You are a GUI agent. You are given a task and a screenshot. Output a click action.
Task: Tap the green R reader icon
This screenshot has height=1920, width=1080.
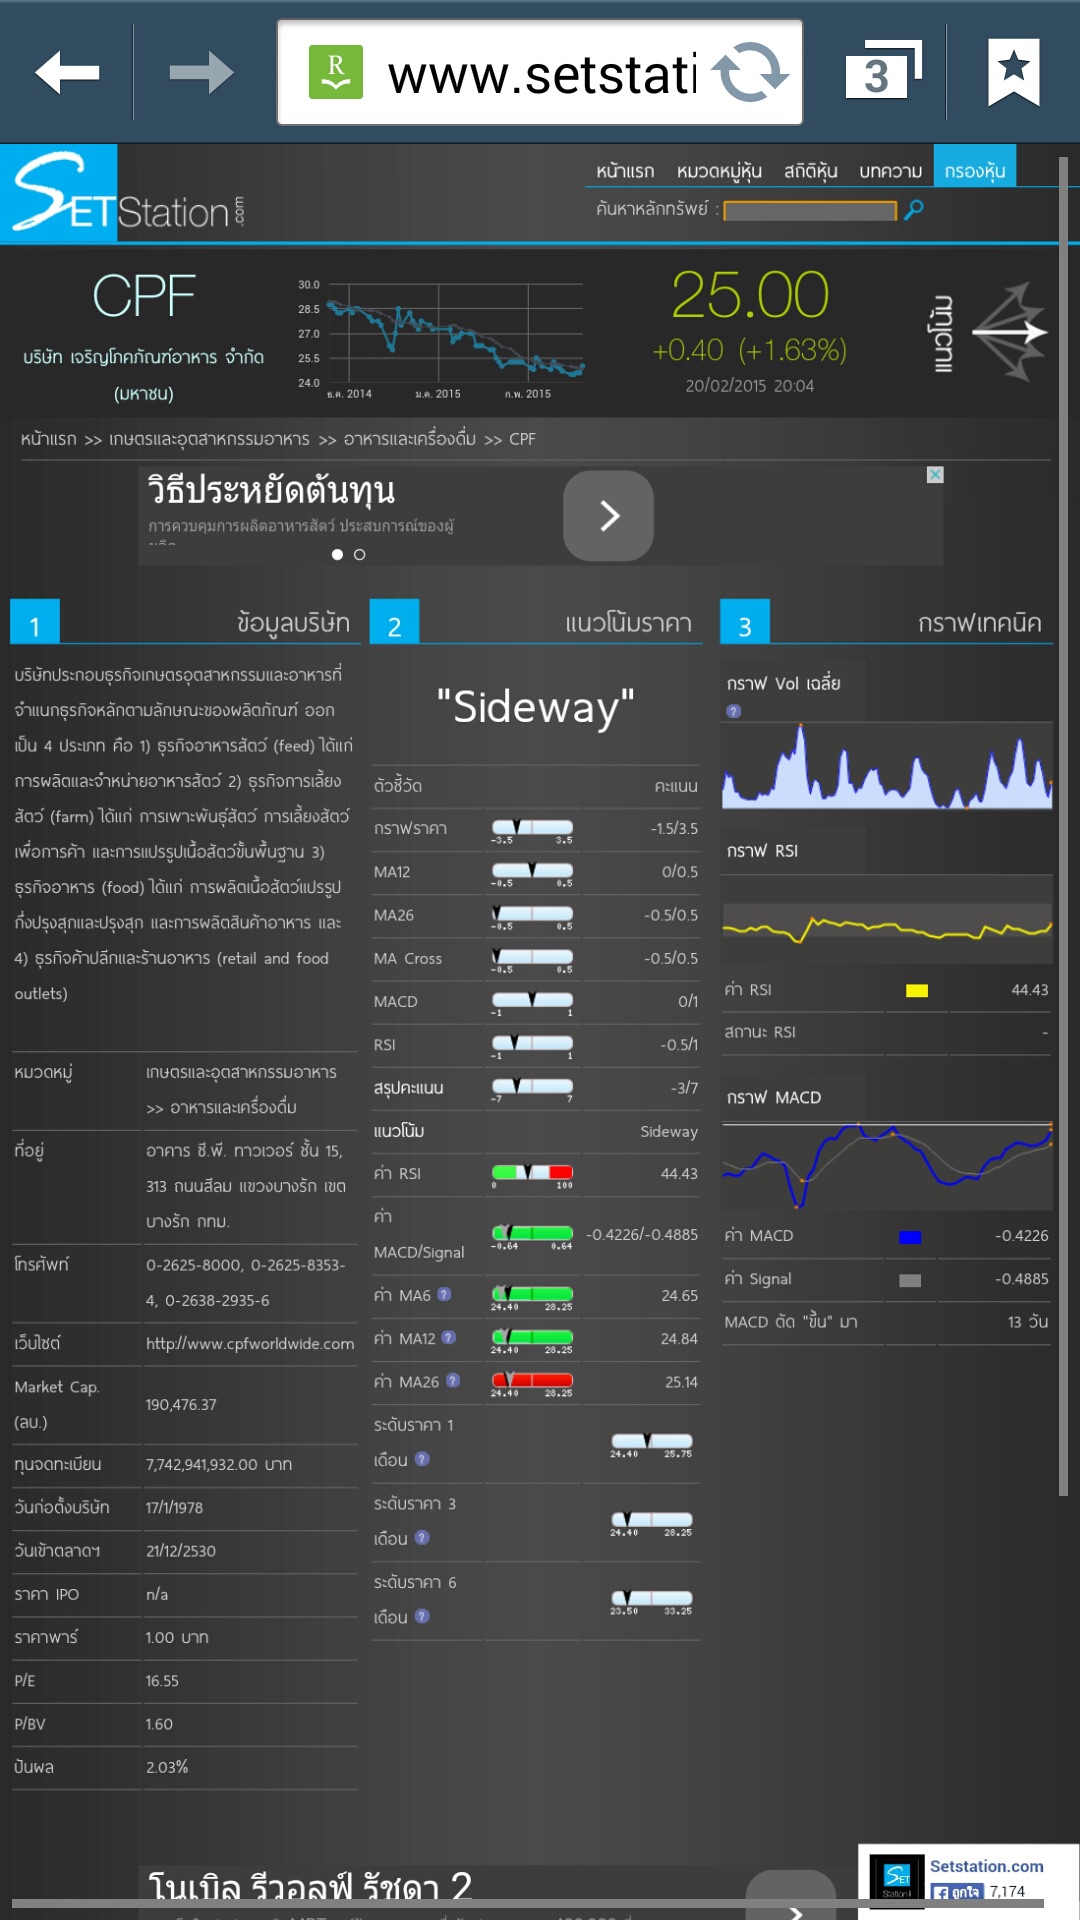(x=336, y=72)
